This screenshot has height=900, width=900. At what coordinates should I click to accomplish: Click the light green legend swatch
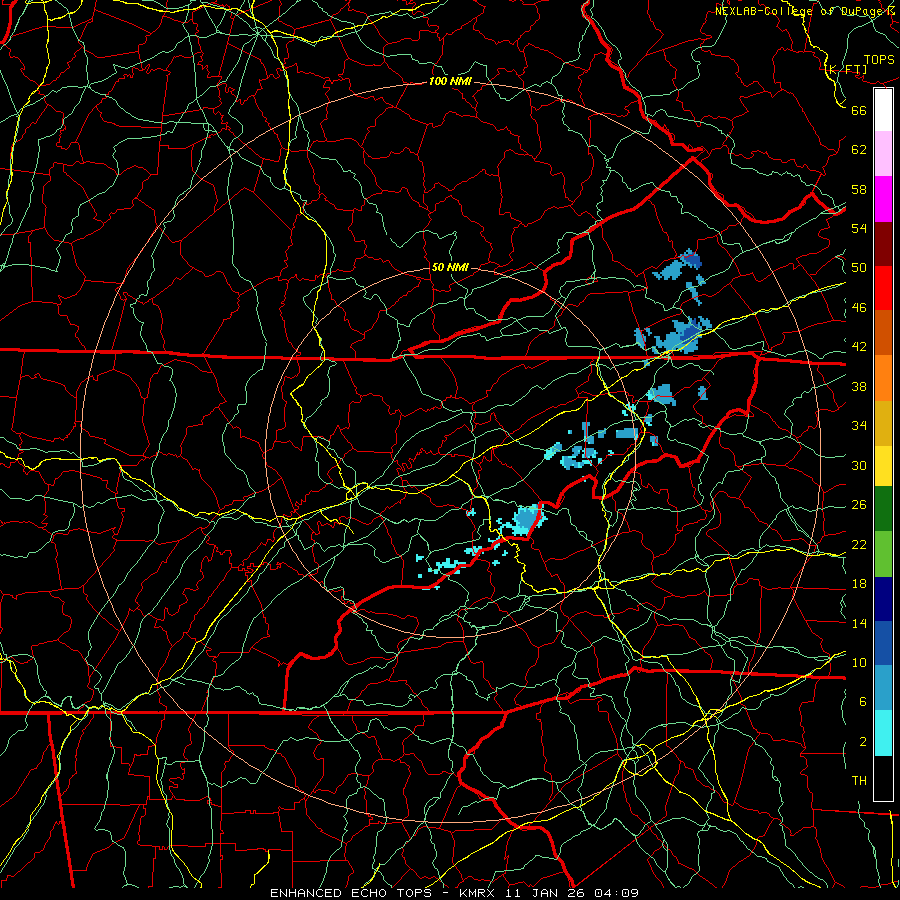click(883, 554)
